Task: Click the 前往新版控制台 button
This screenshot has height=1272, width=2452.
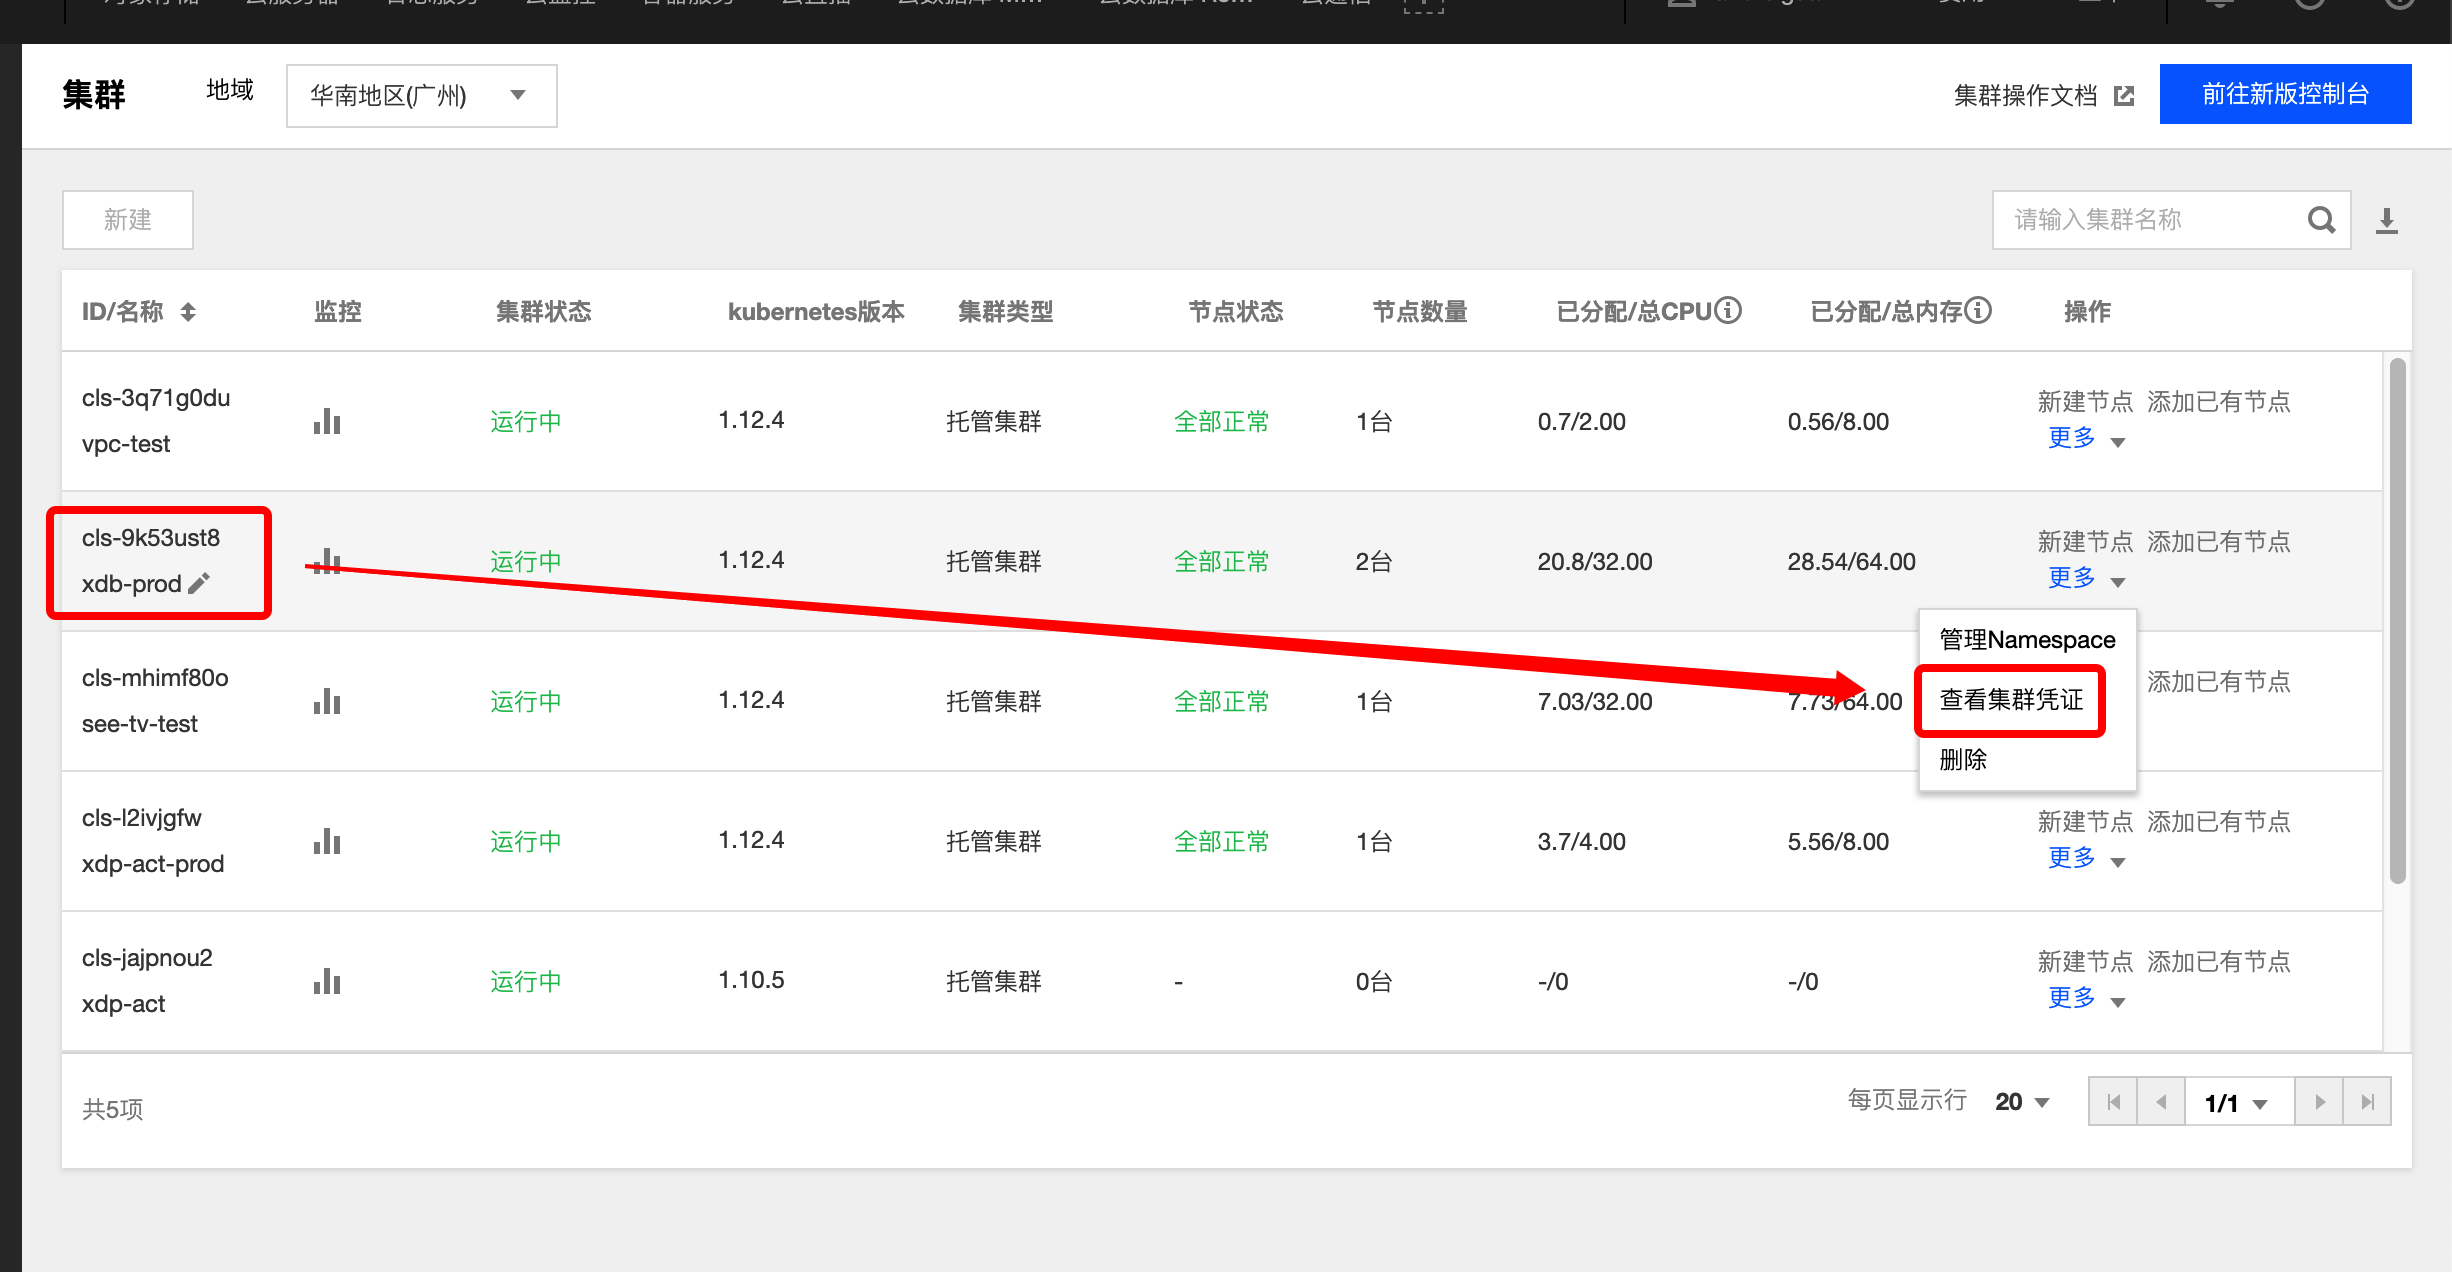Action: (x=2285, y=94)
